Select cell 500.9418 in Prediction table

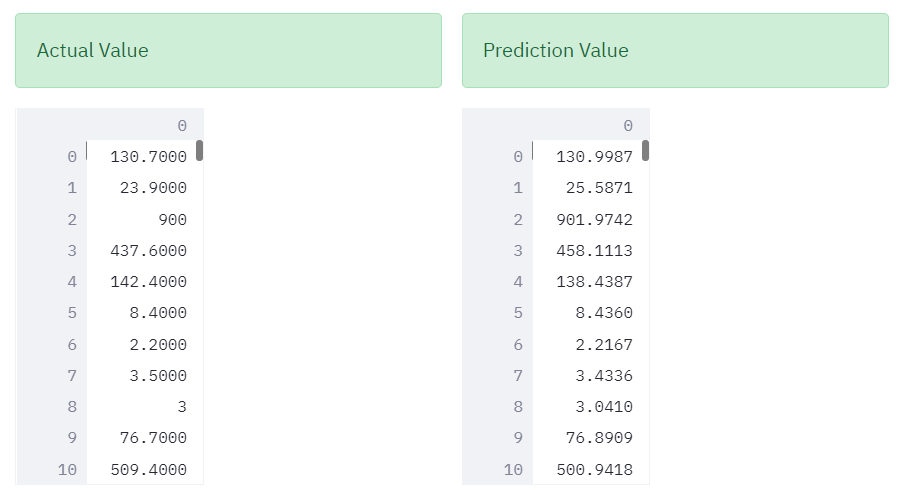tap(587, 469)
